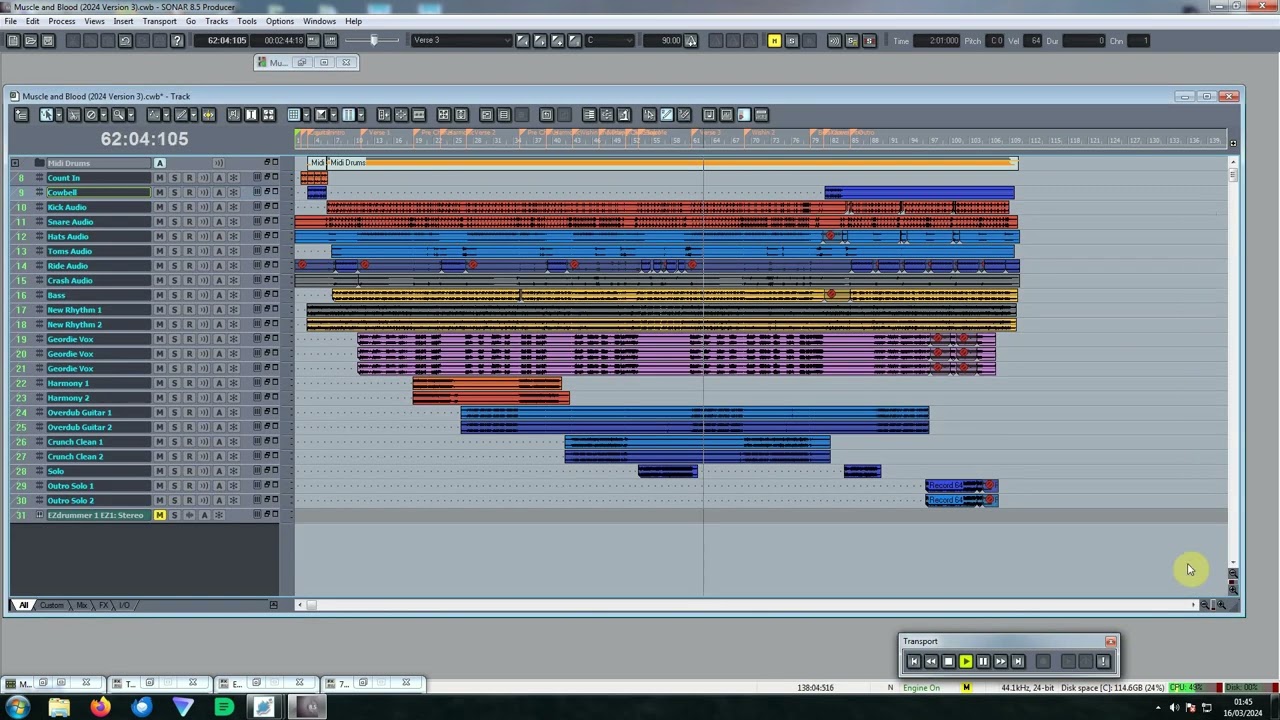Open the dropdown arrow next to snap grid icon
Viewport: 1280px width, 720px height.
[306, 115]
